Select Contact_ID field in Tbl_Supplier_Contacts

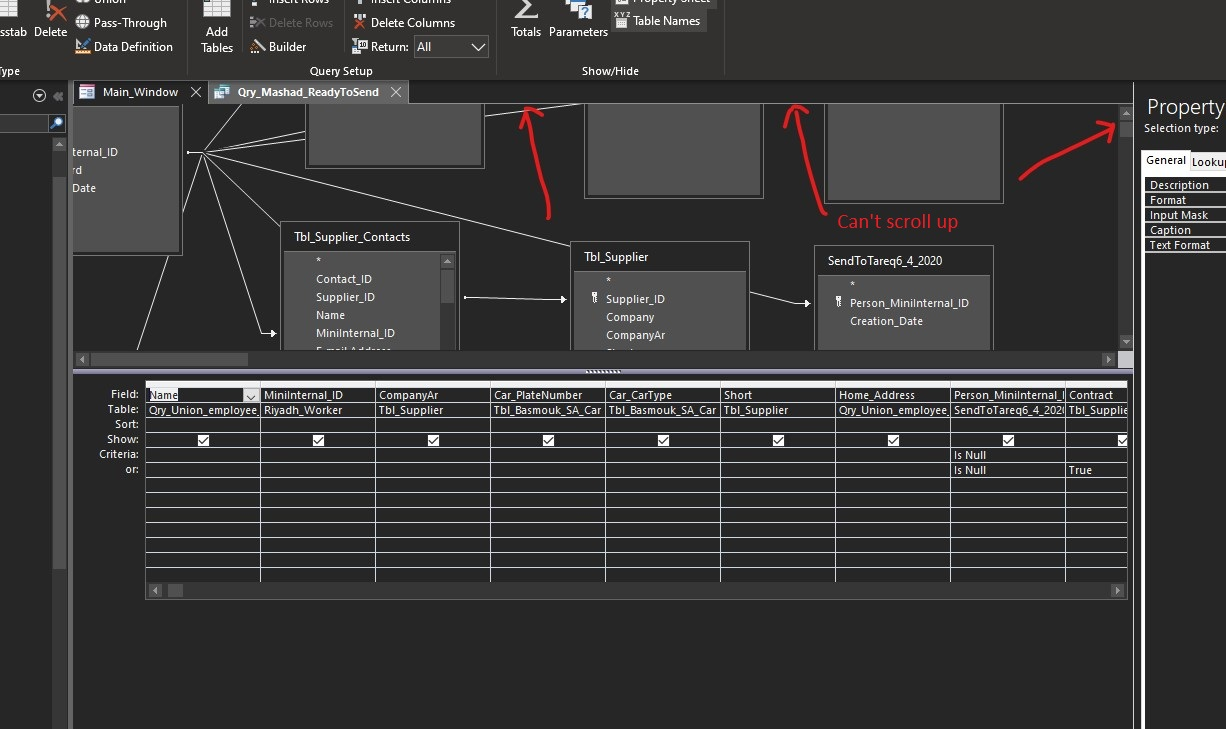(344, 279)
